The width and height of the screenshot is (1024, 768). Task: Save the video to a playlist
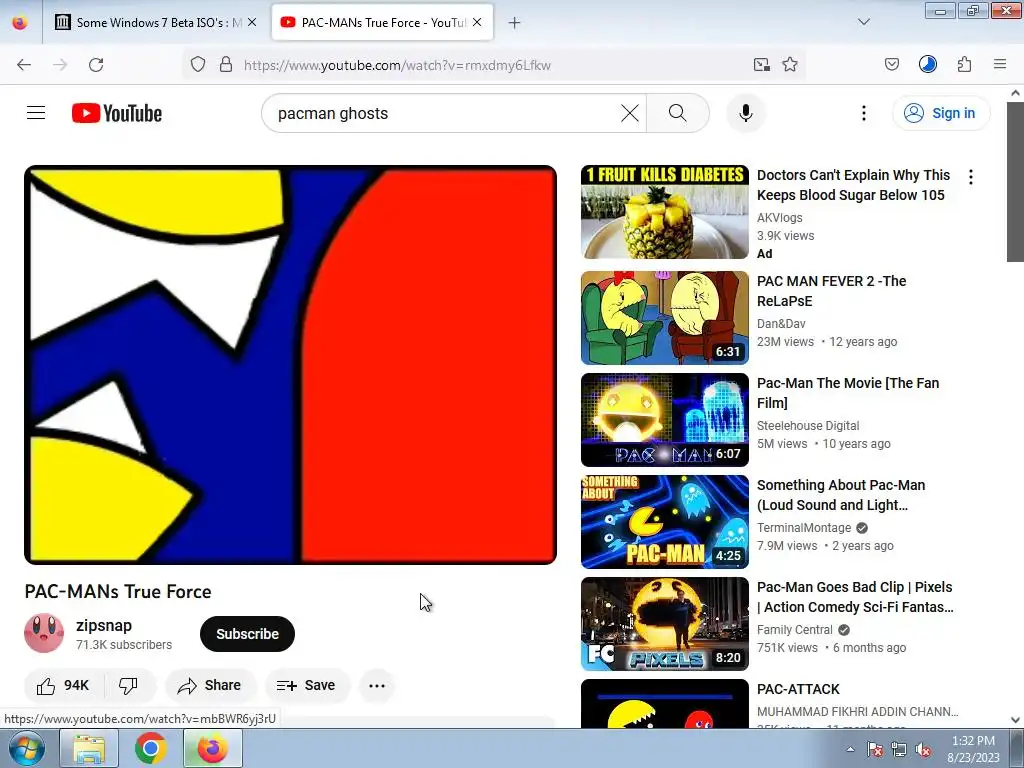[306, 685]
